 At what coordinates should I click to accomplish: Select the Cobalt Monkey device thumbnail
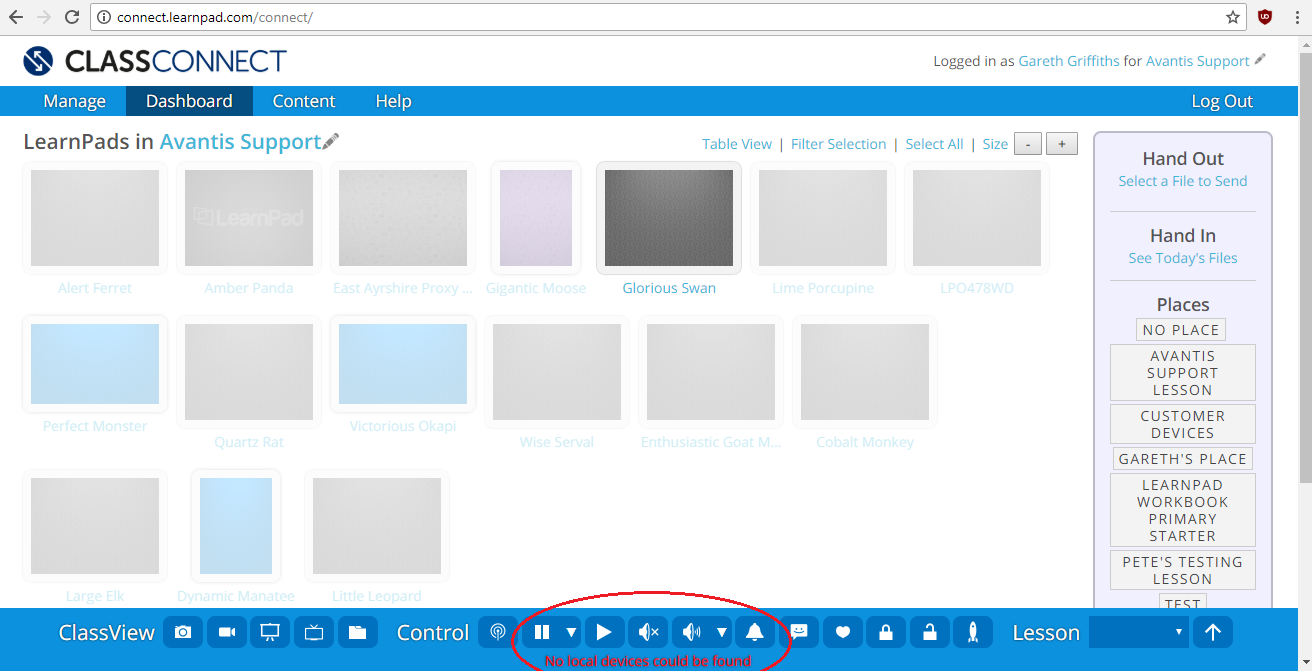(x=865, y=372)
